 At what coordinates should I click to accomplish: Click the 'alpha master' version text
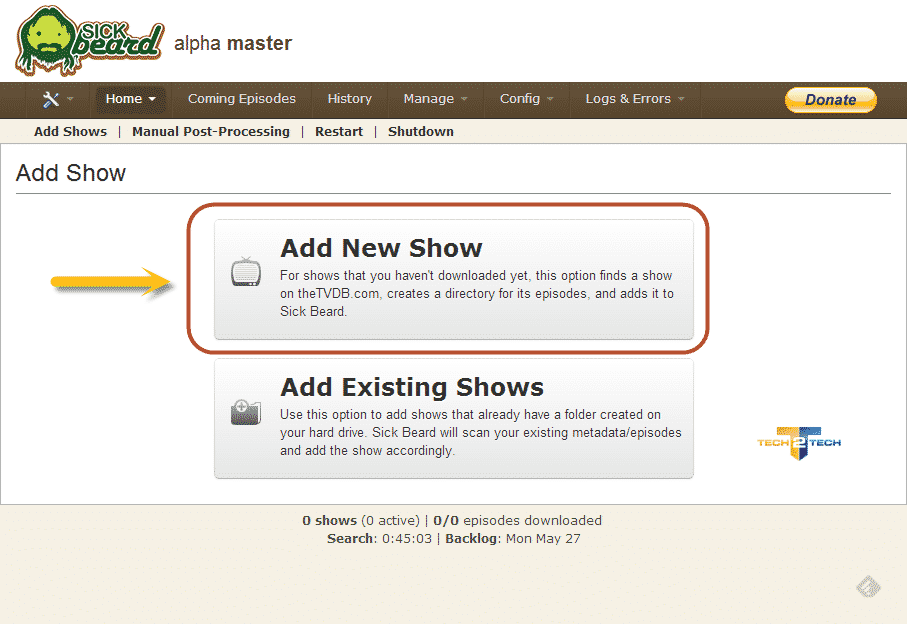tap(233, 43)
